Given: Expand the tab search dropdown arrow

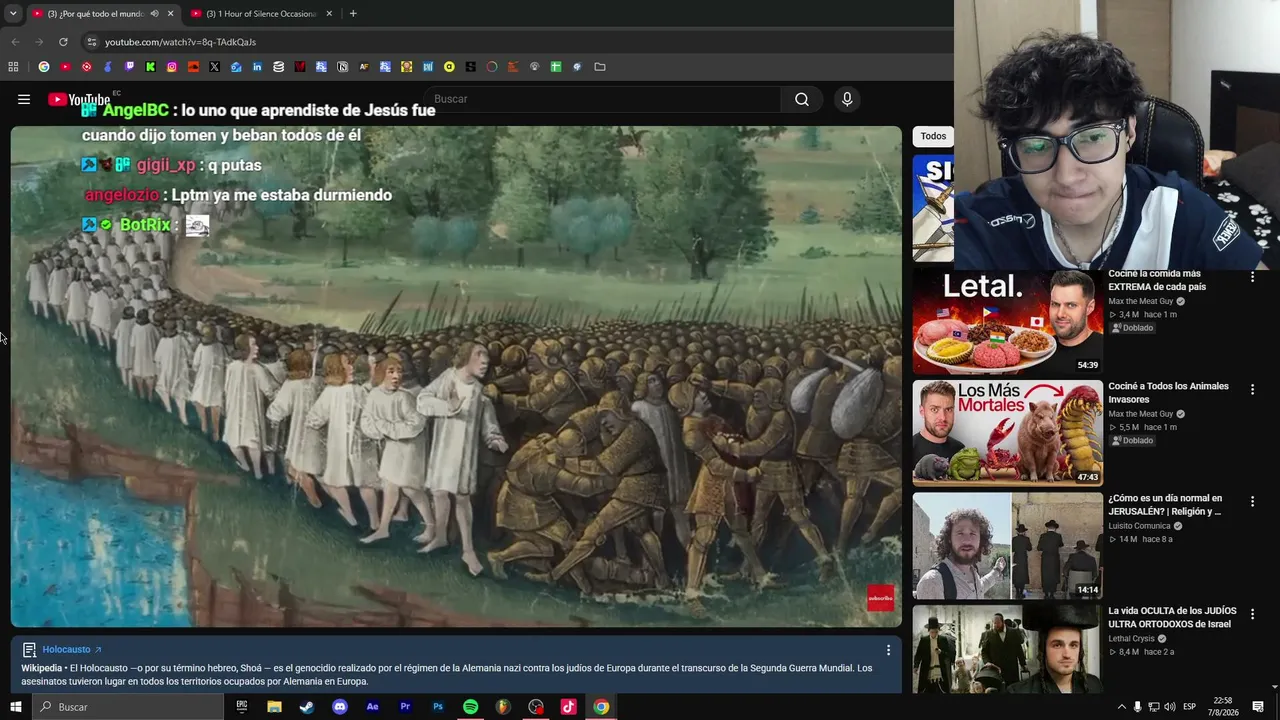Looking at the screenshot, I should pos(13,14).
